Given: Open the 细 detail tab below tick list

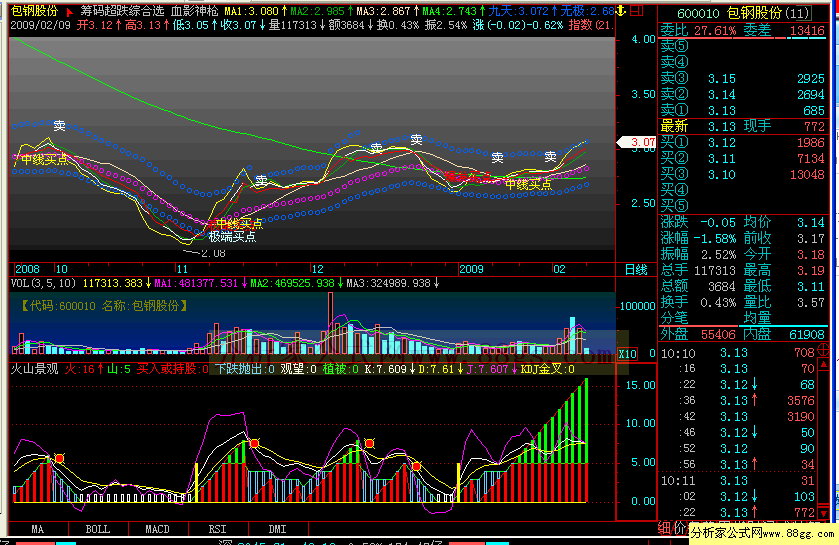Looking at the screenshot, I should [x=664, y=528].
